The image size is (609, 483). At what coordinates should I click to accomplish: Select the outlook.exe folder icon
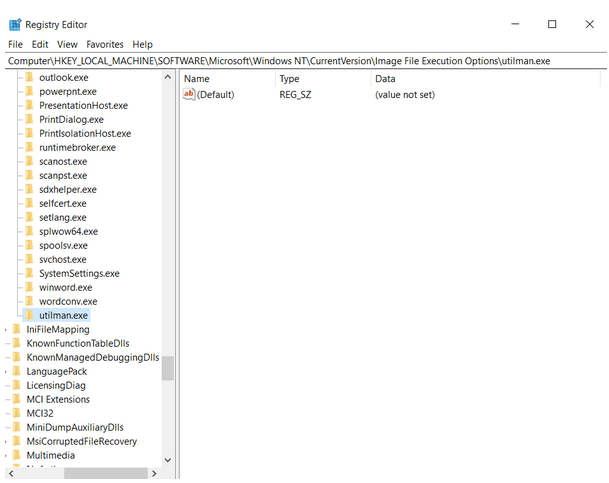(29, 77)
